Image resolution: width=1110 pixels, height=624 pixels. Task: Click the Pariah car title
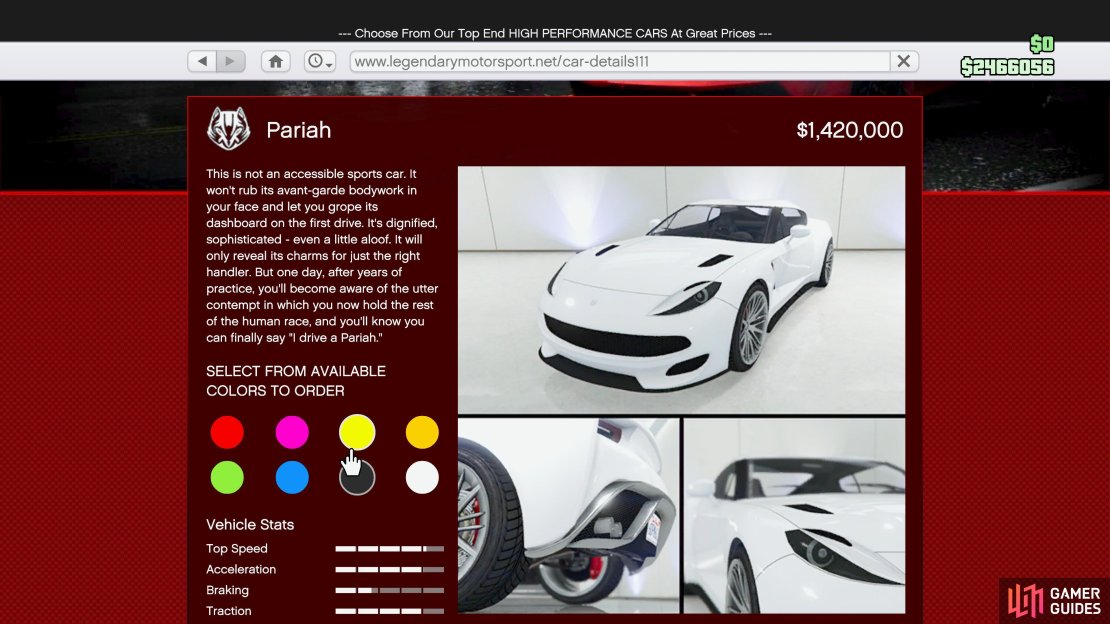coord(299,130)
